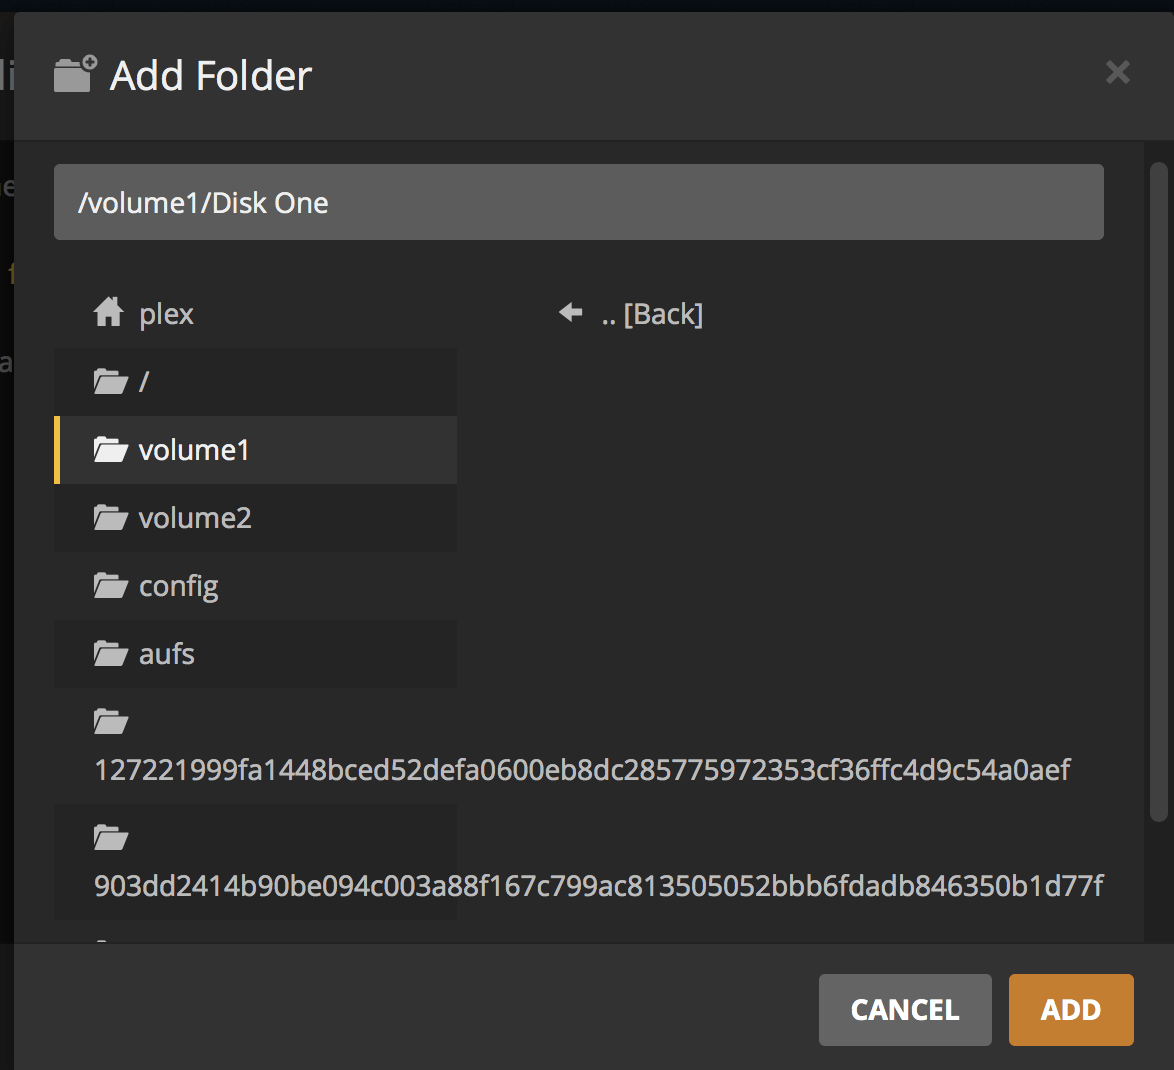The width and height of the screenshot is (1174, 1070).
Task: Go to plex home directory
Action: tap(166, 314)
